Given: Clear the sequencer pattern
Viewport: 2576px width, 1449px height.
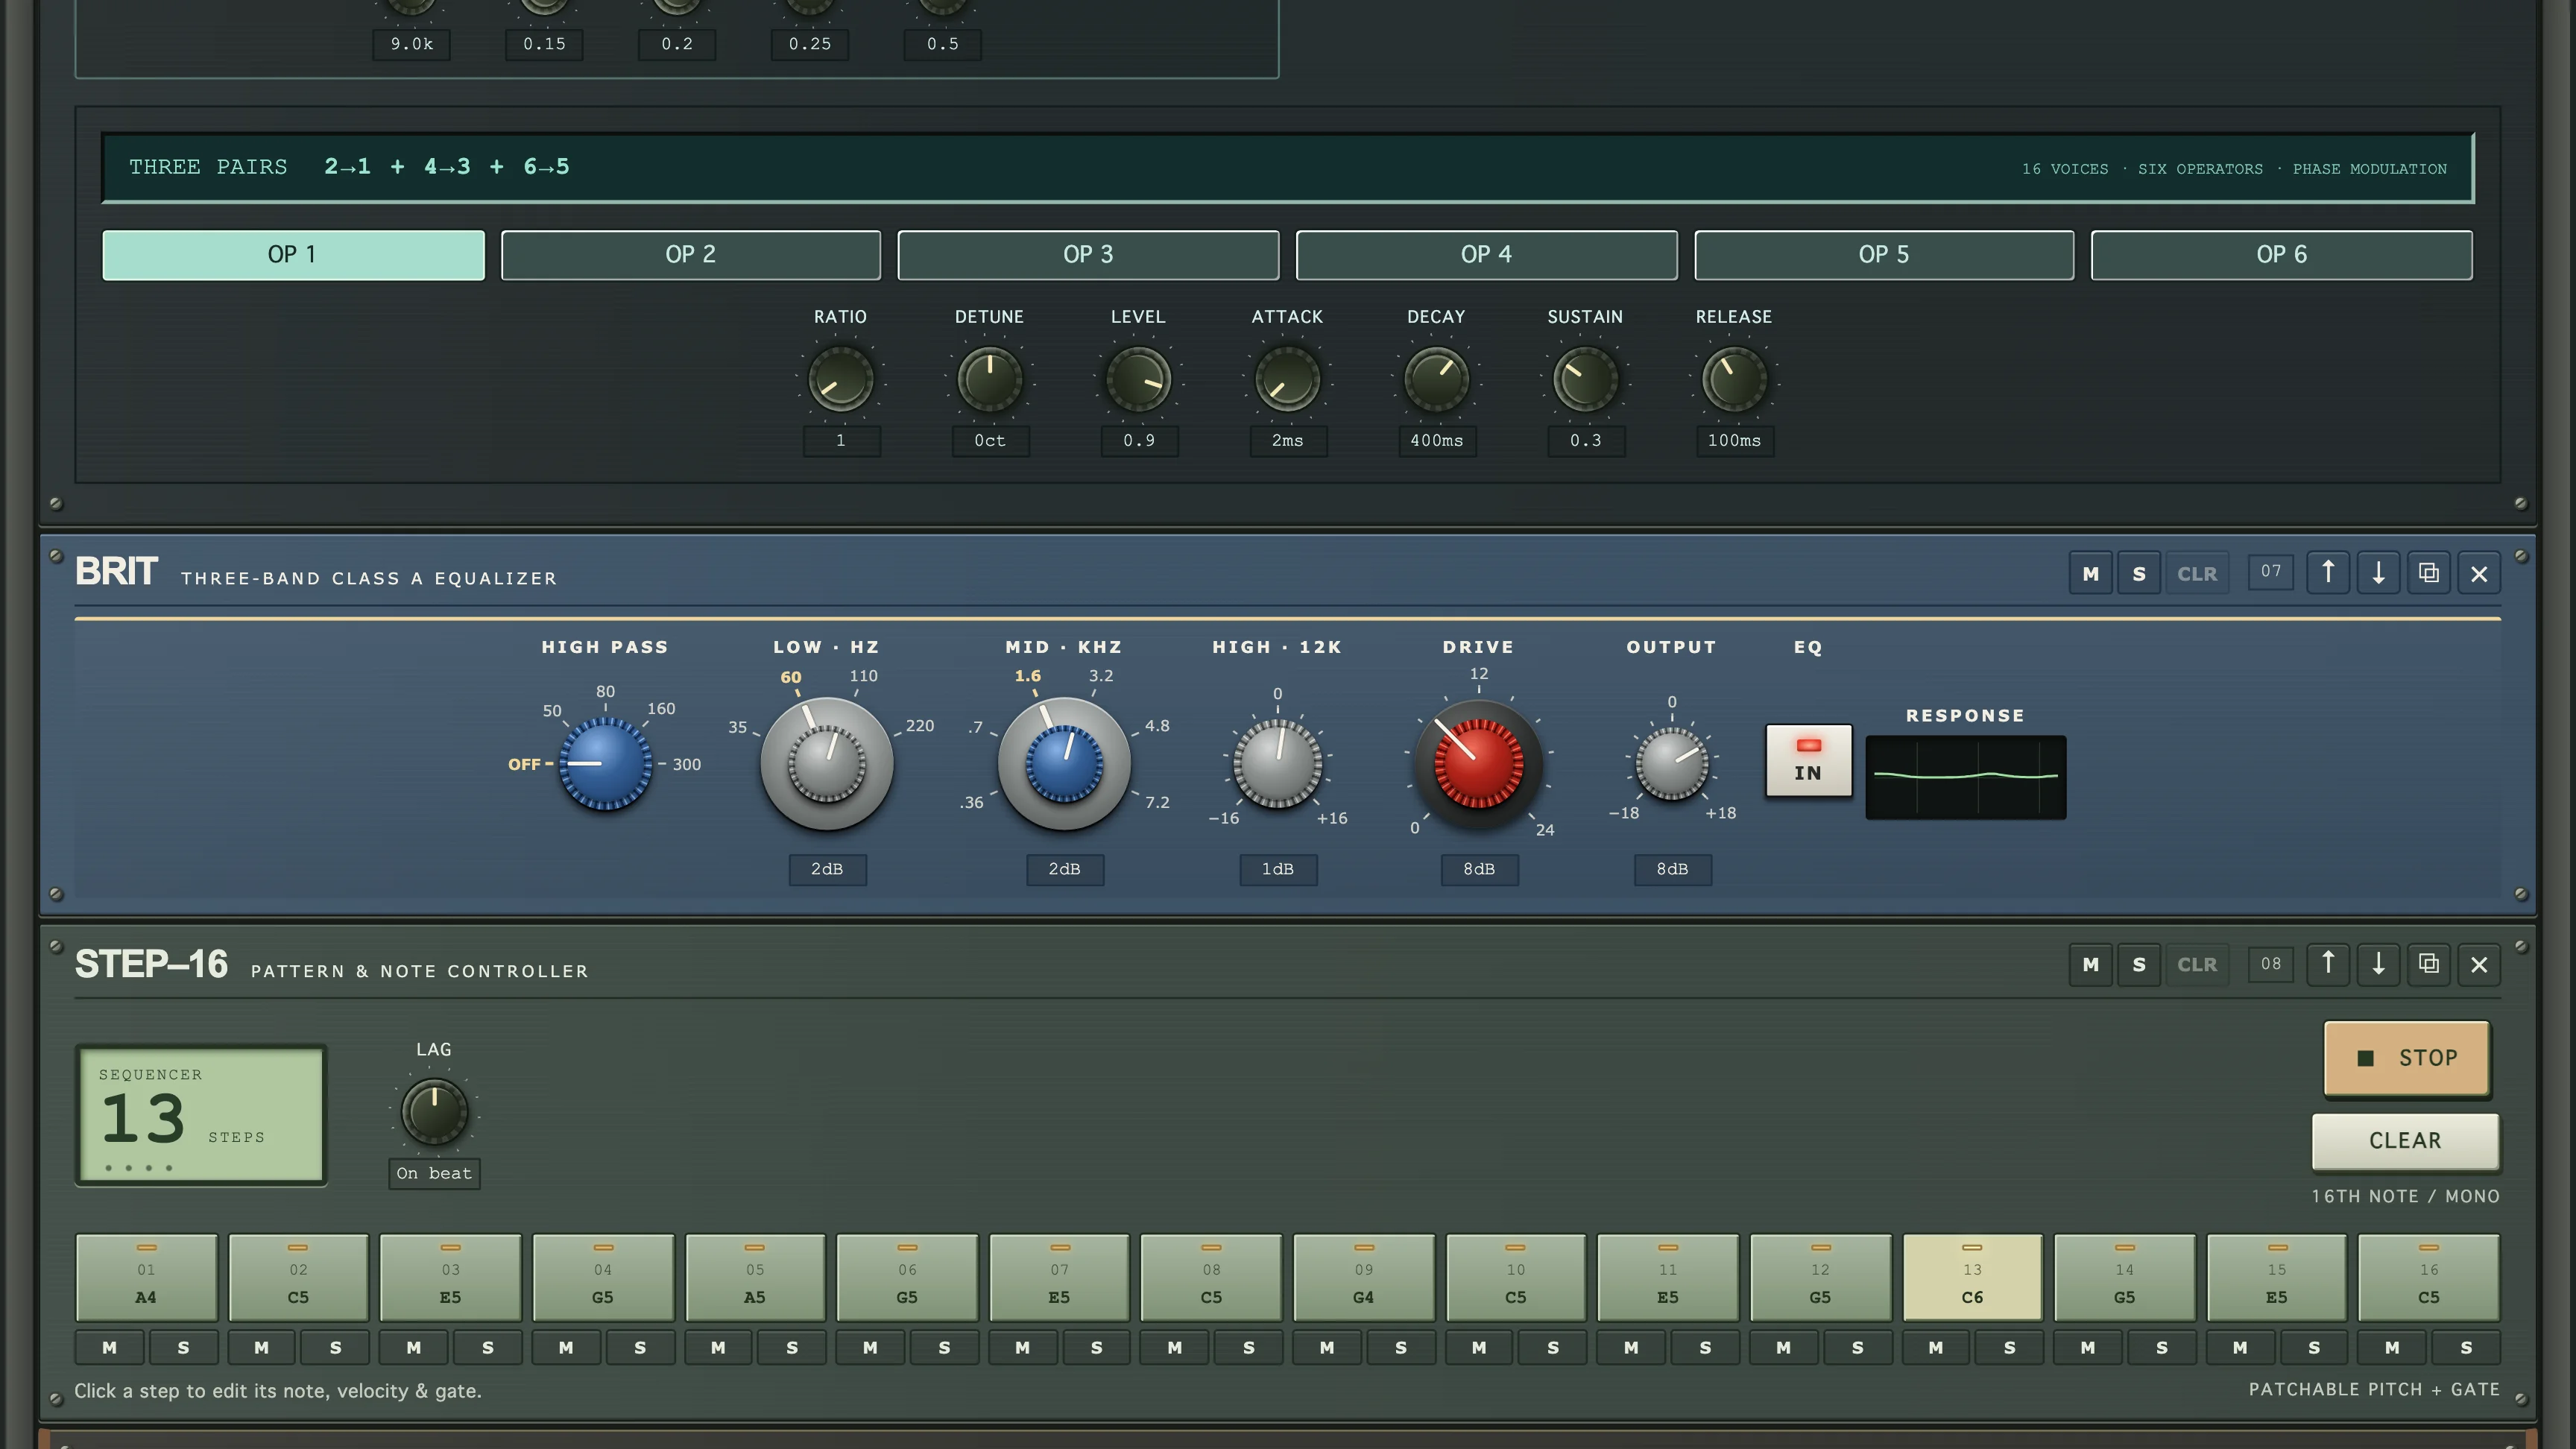Looking at the screenshot, I should [x=2405, y=1141].
